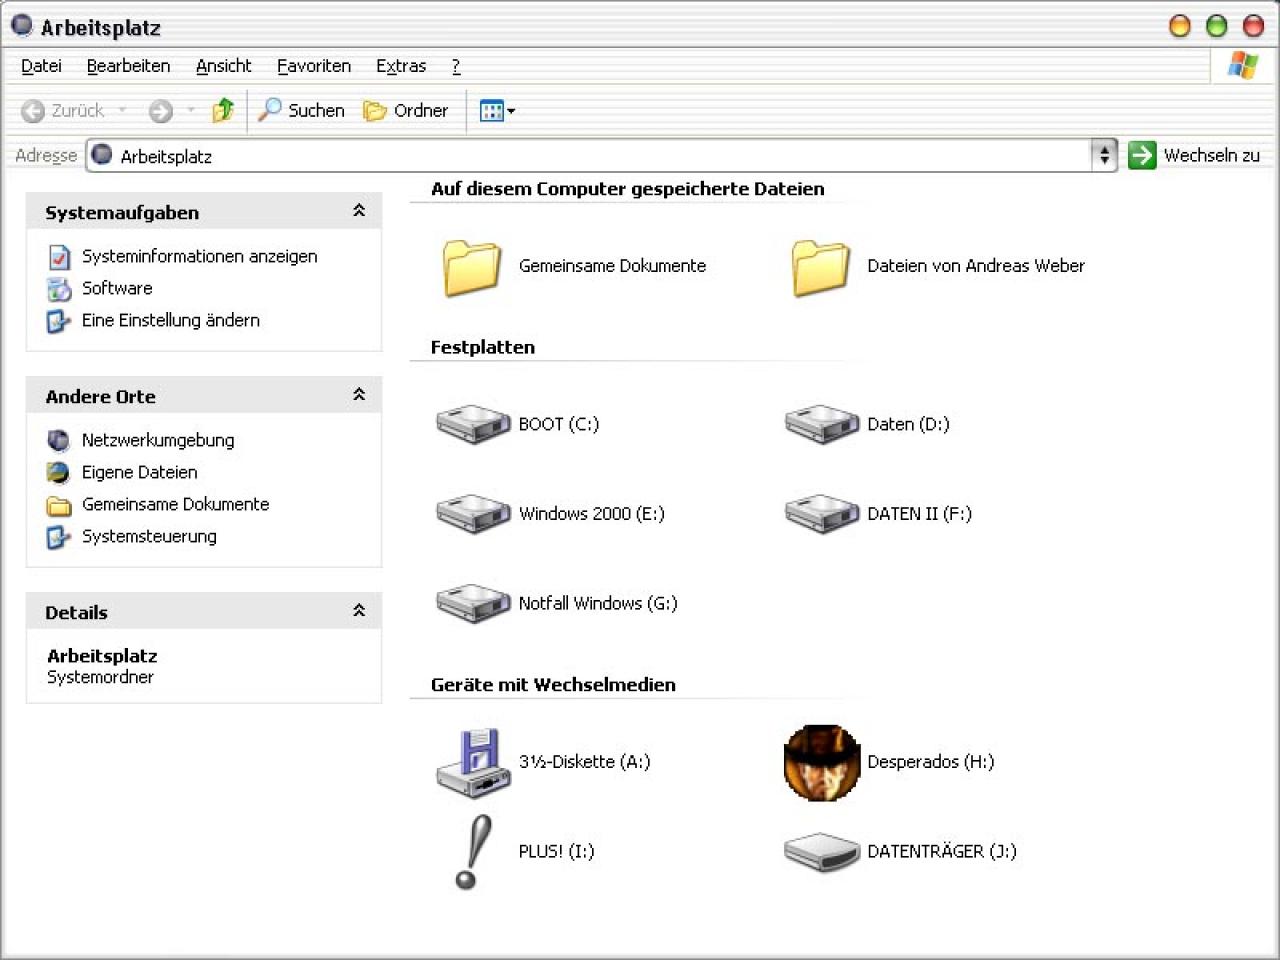Select the Windows 2000 (E:) drive icon
The image size is (1280, 960).
[x=473, y=514]
